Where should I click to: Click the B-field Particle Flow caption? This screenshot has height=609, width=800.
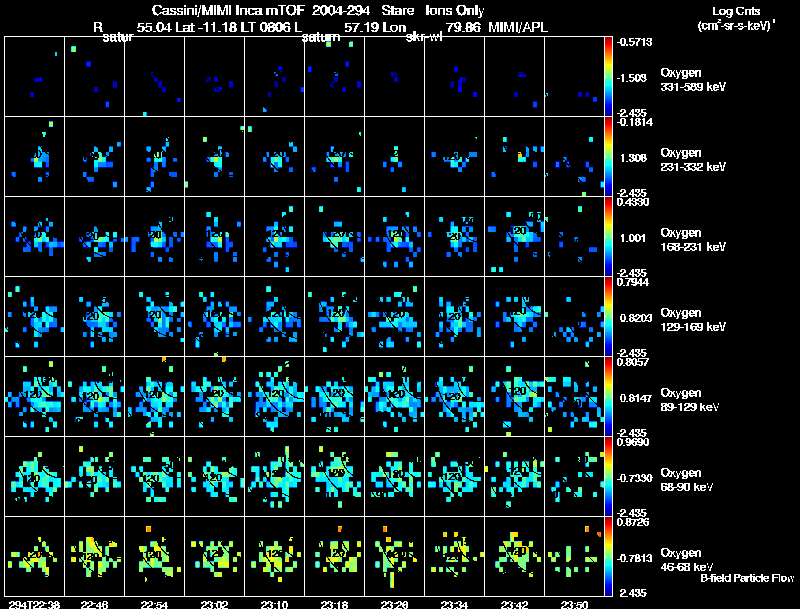pos(747,578)
